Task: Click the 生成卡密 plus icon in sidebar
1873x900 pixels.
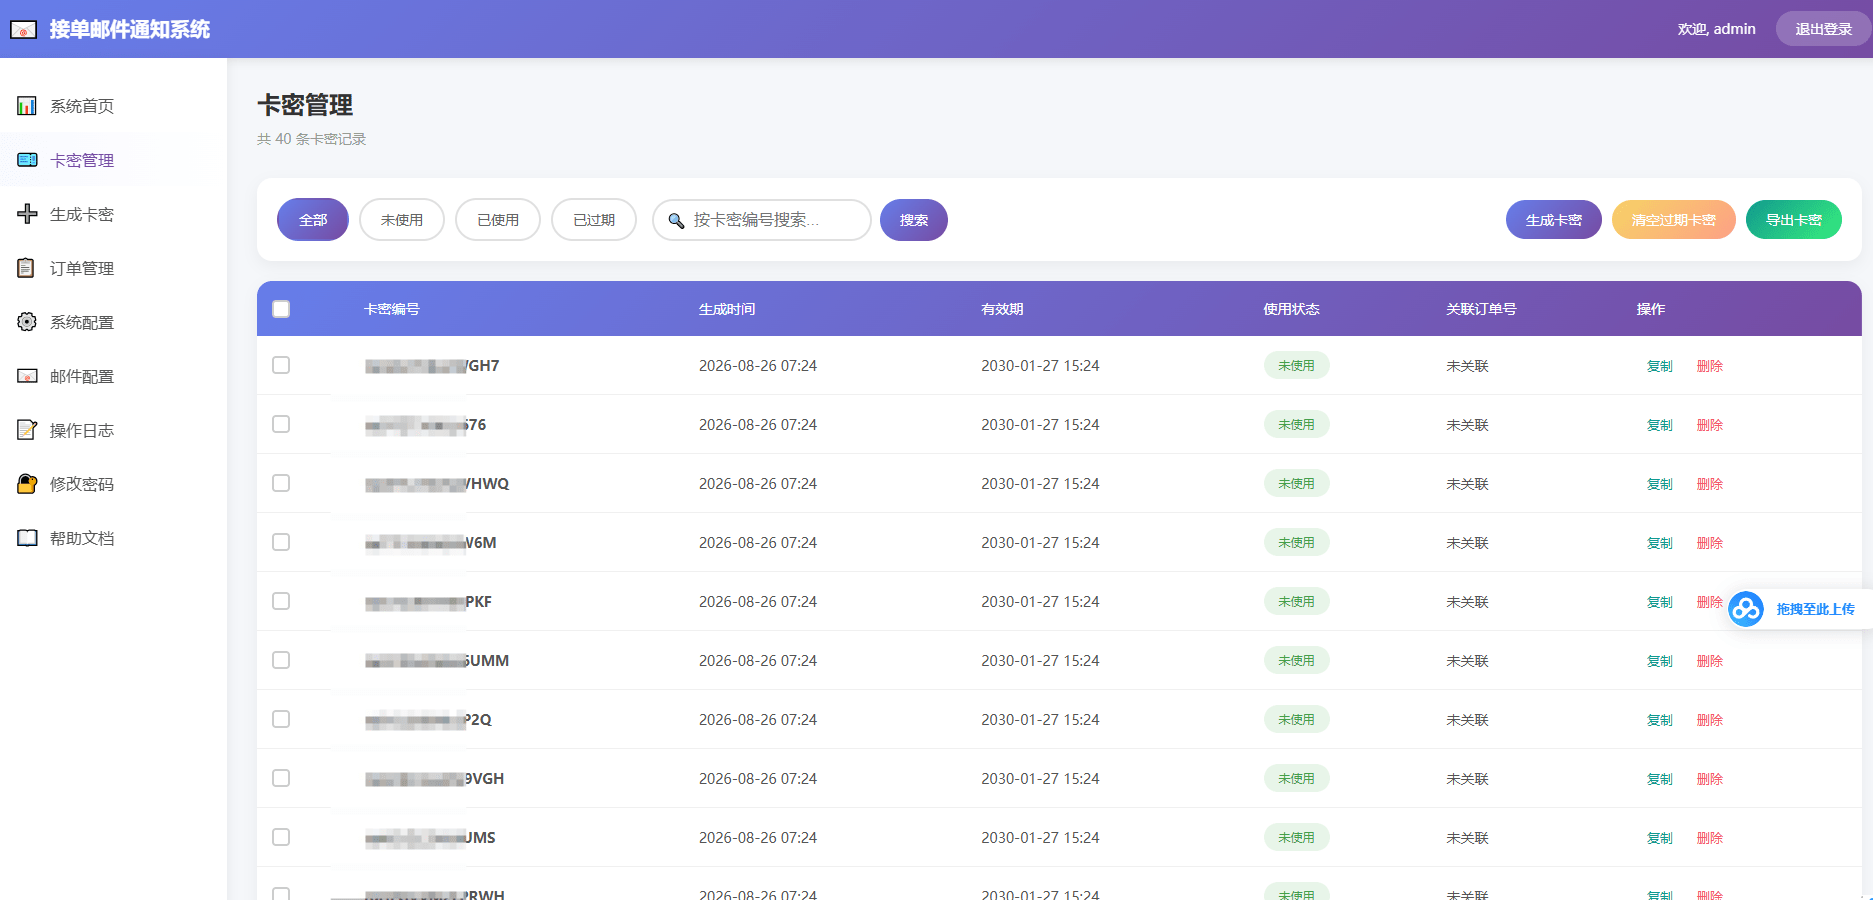Action: pyautogui.click(x=27, y=214)
